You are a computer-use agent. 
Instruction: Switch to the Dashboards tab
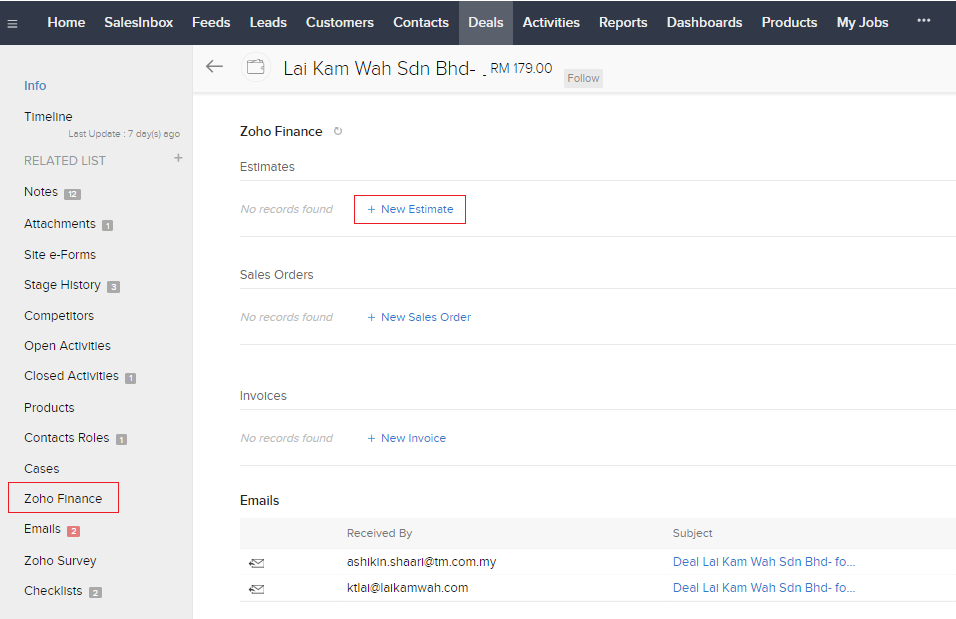click(704, 22)
